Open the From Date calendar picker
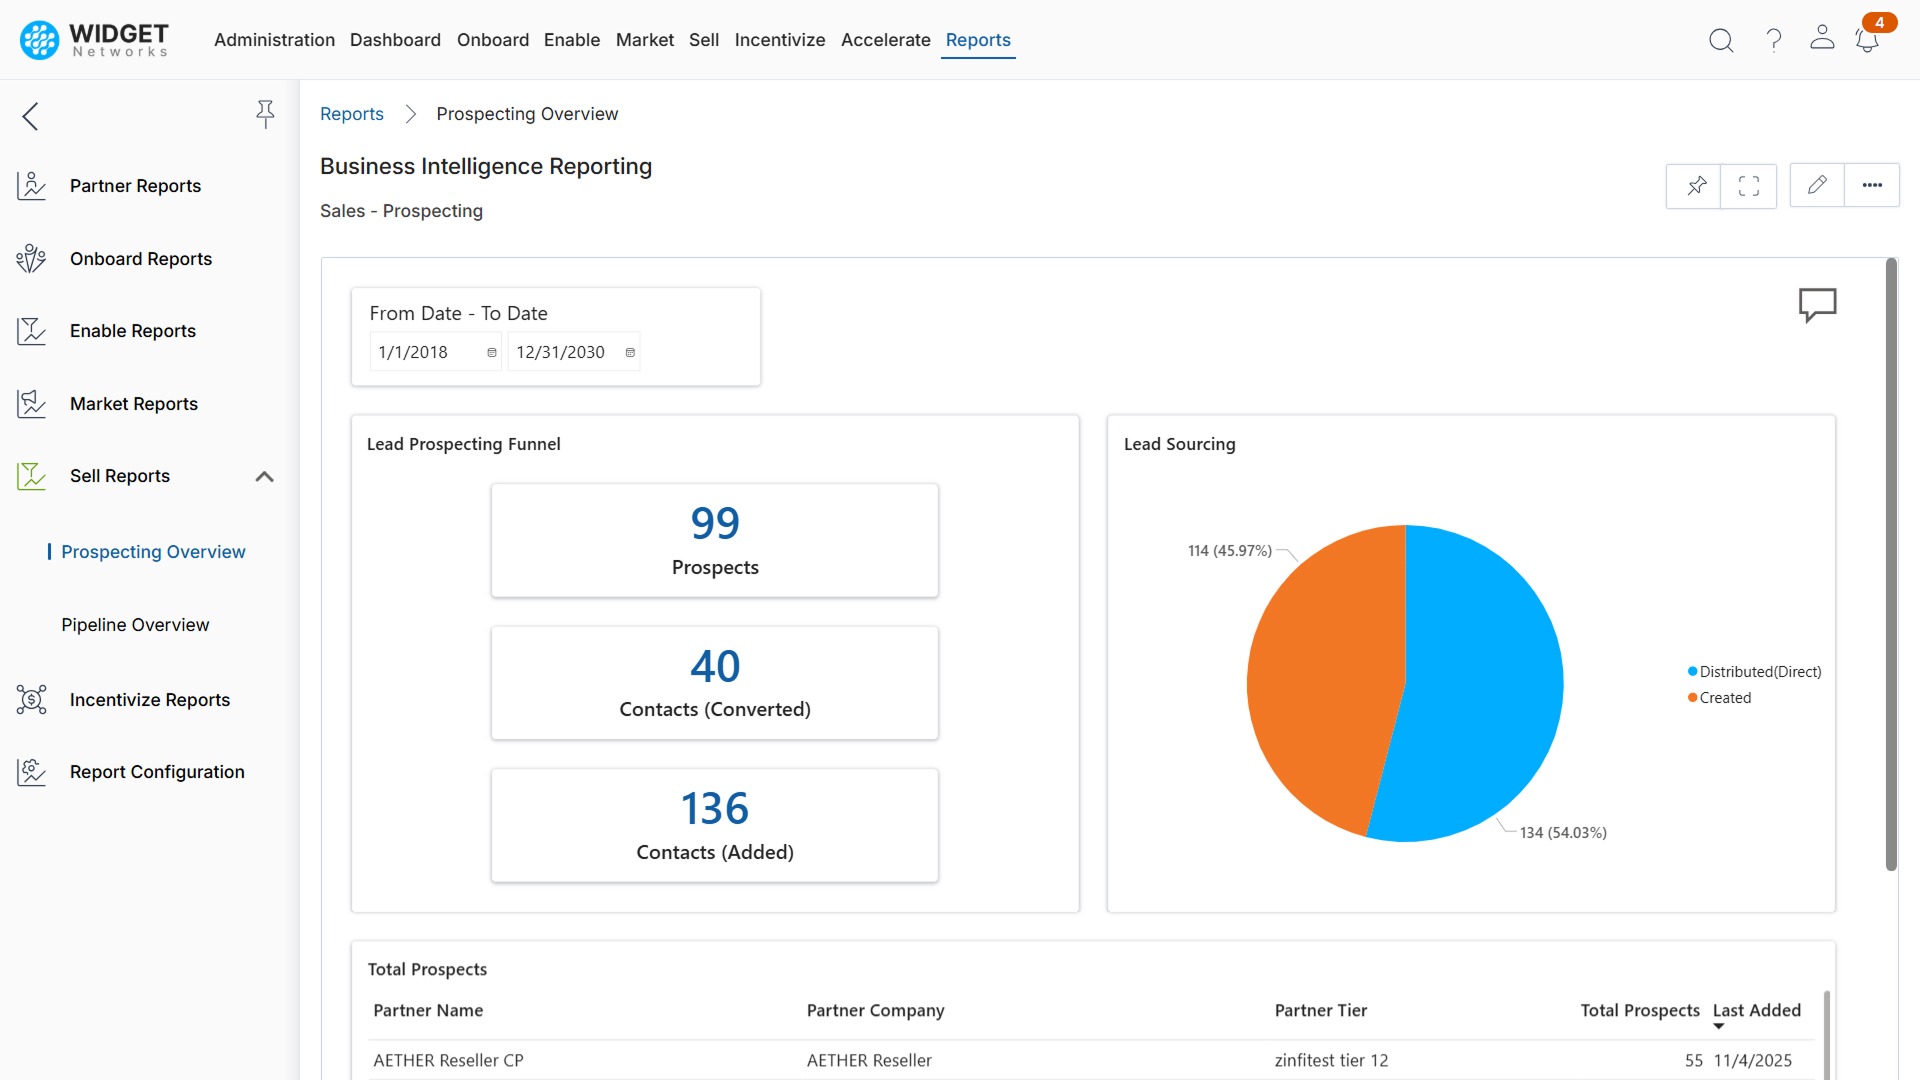Screen dimensions: 1920x1080 click(491, 352)
